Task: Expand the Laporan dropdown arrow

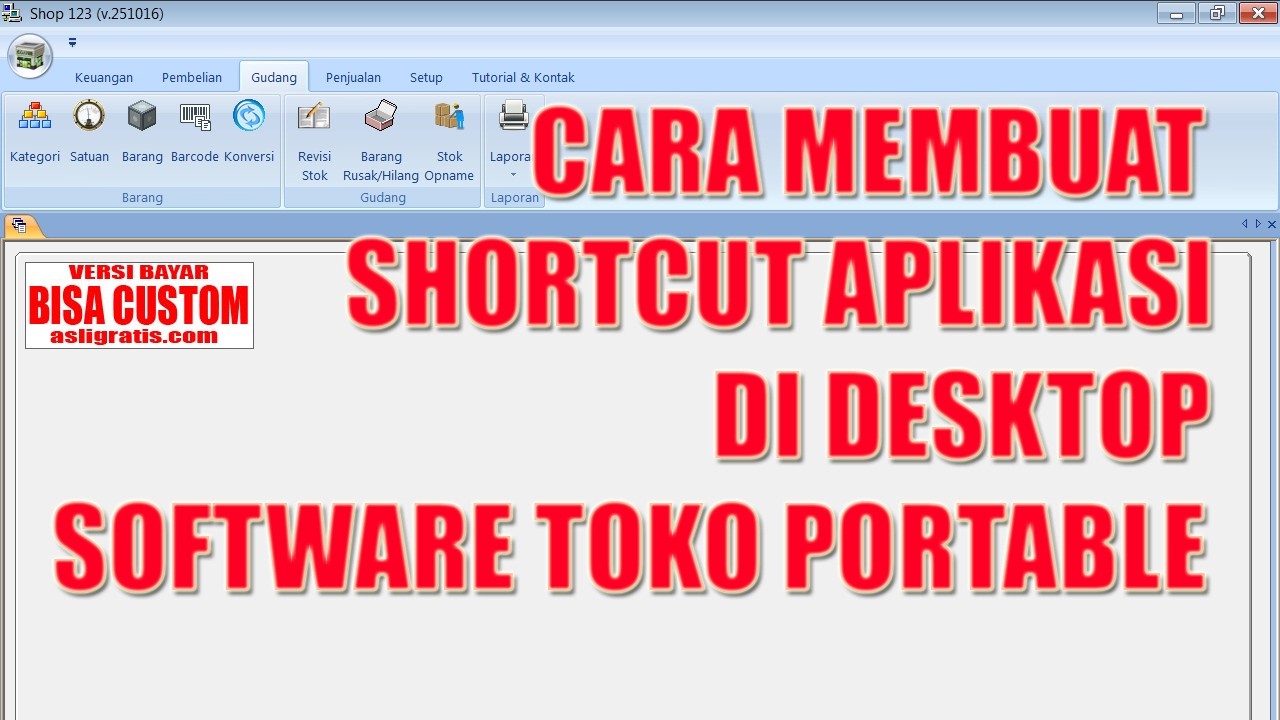Action: (x=514, y=175)
